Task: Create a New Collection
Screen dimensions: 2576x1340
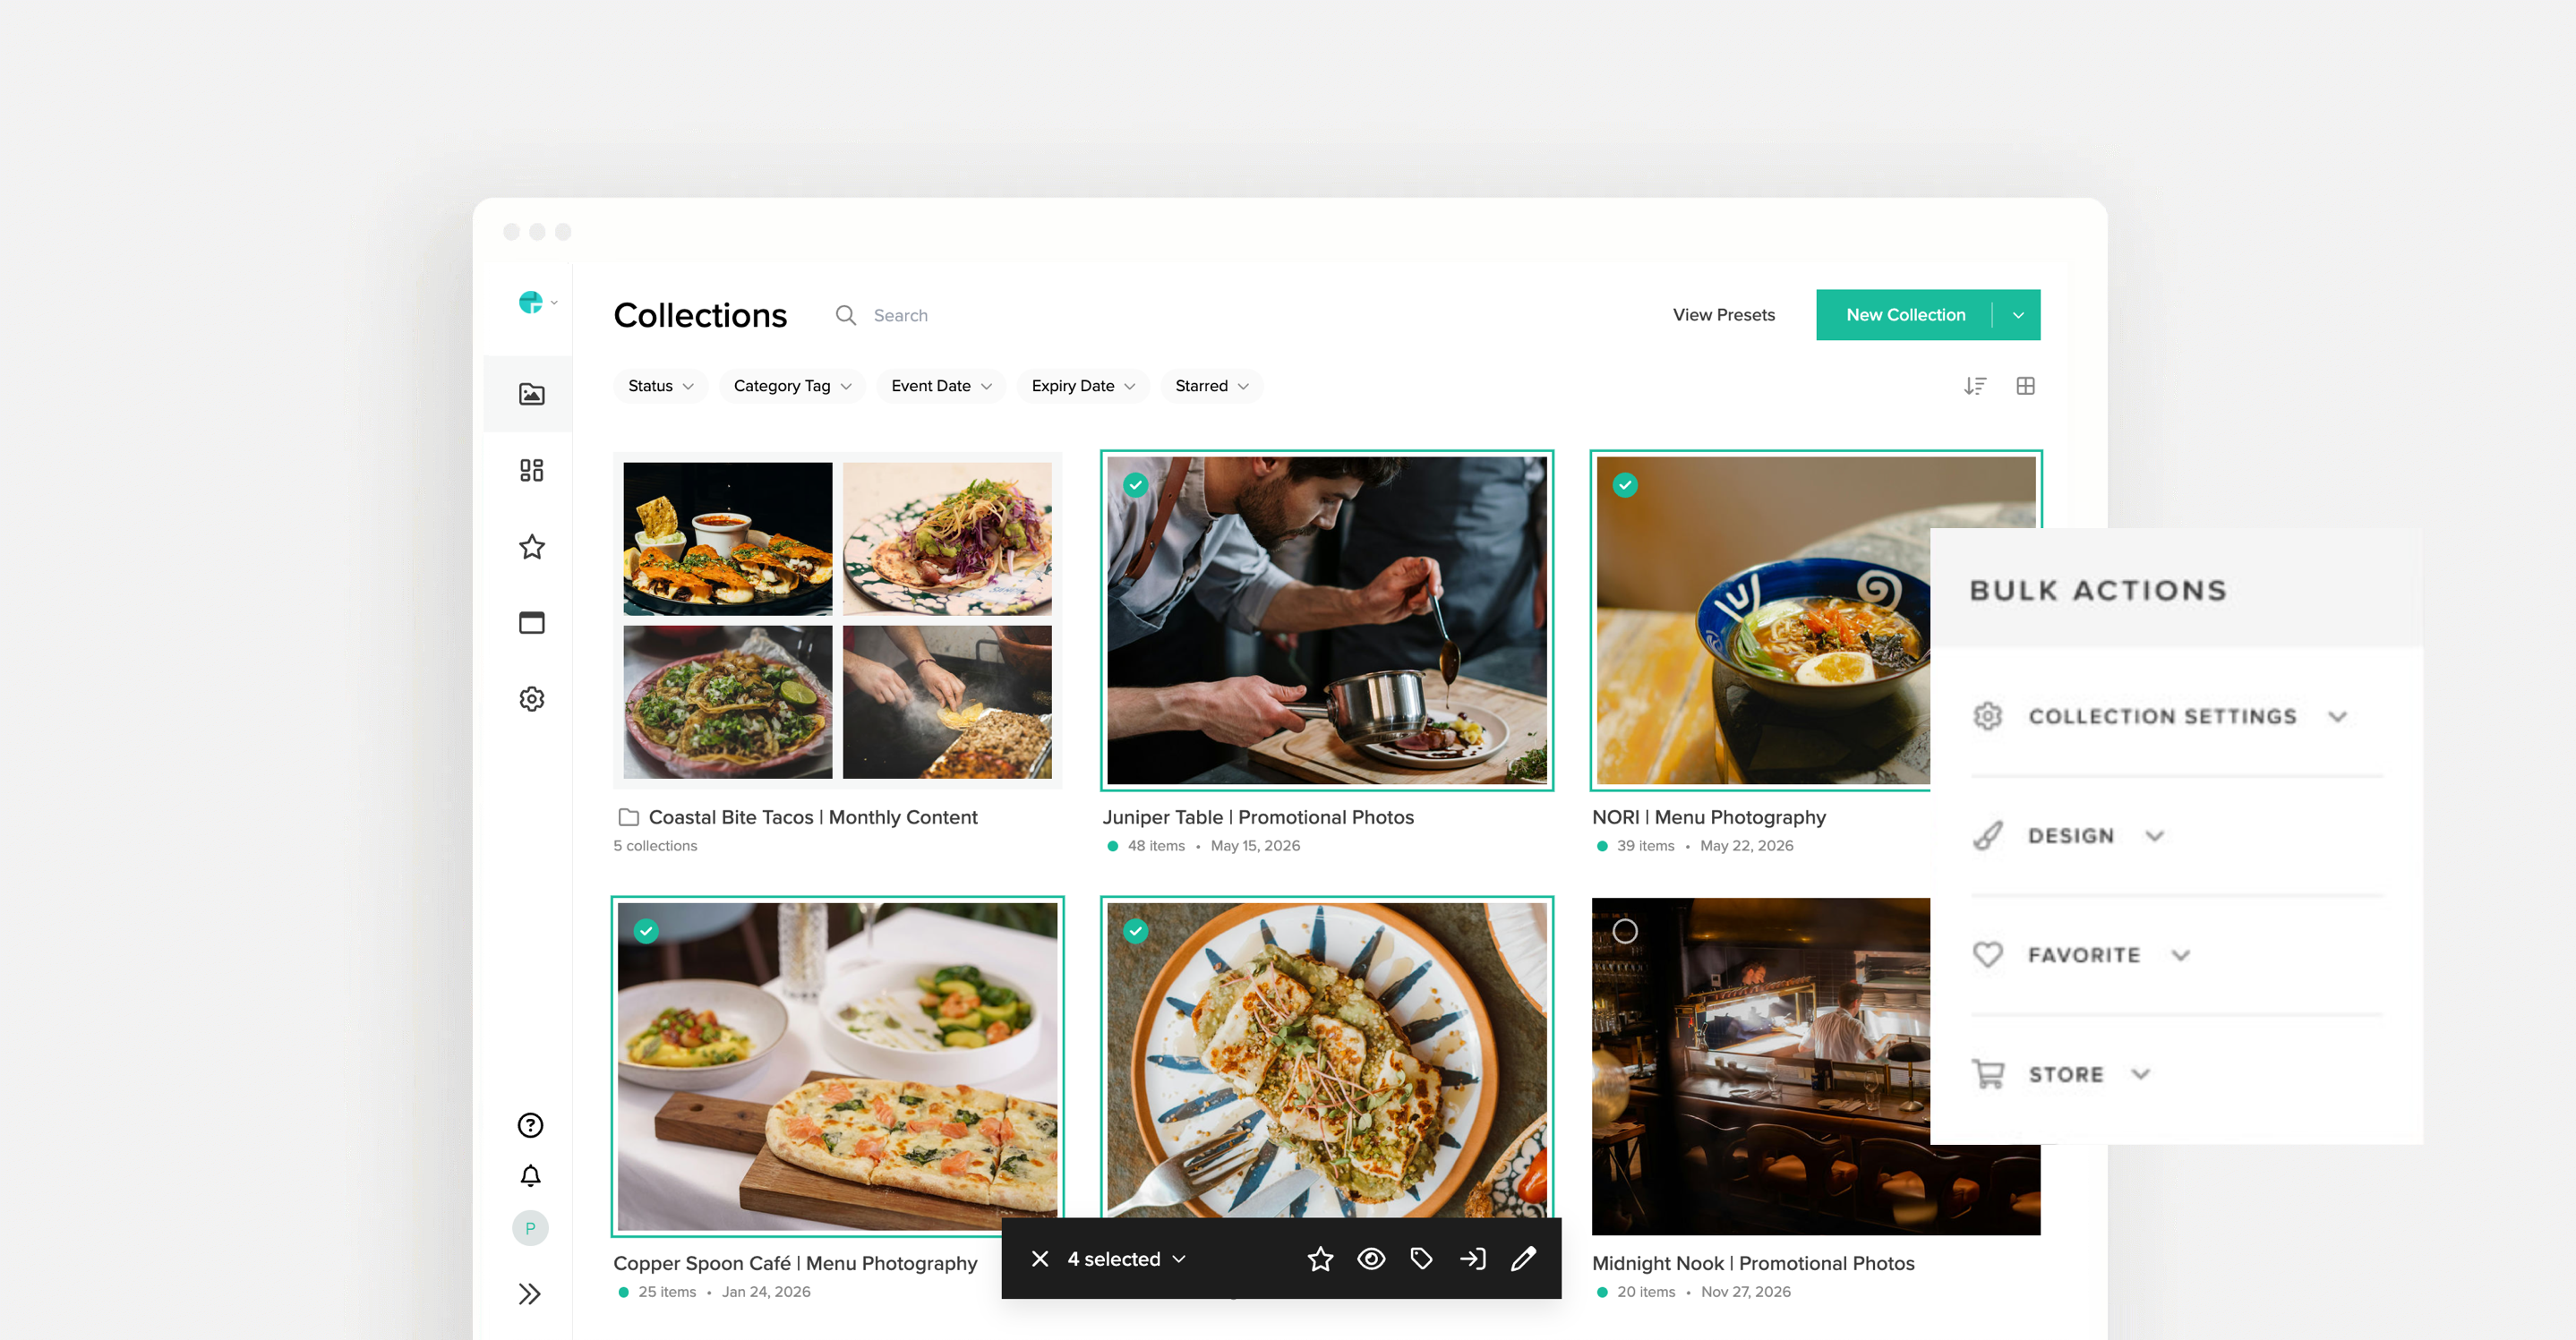Action: [1905, 314]
